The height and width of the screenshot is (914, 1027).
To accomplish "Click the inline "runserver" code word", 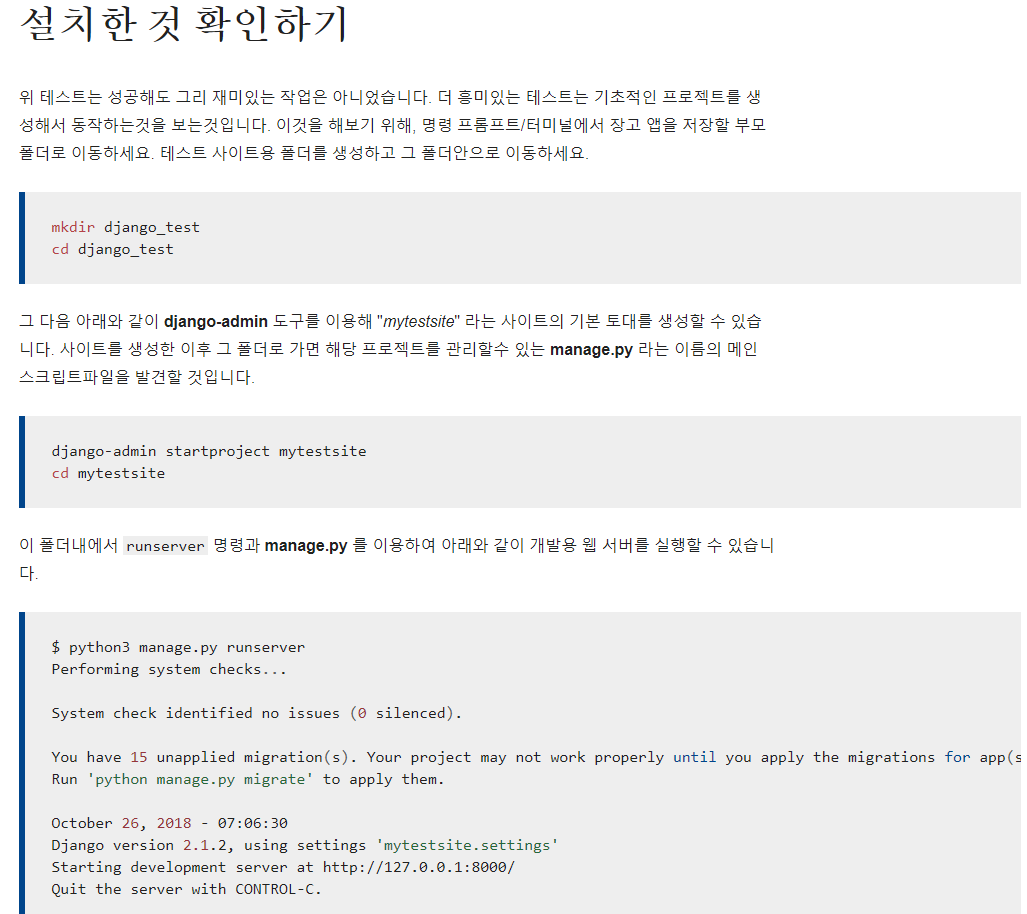I will coord(165,546).
